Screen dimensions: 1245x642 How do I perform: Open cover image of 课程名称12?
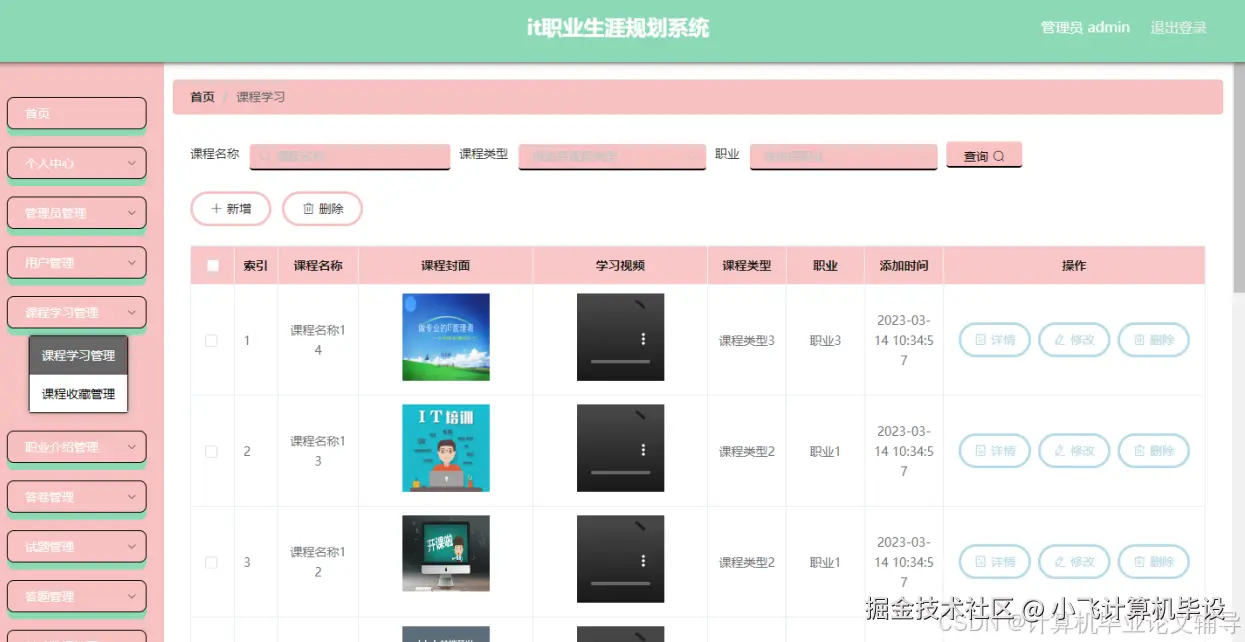pos(446,553)
